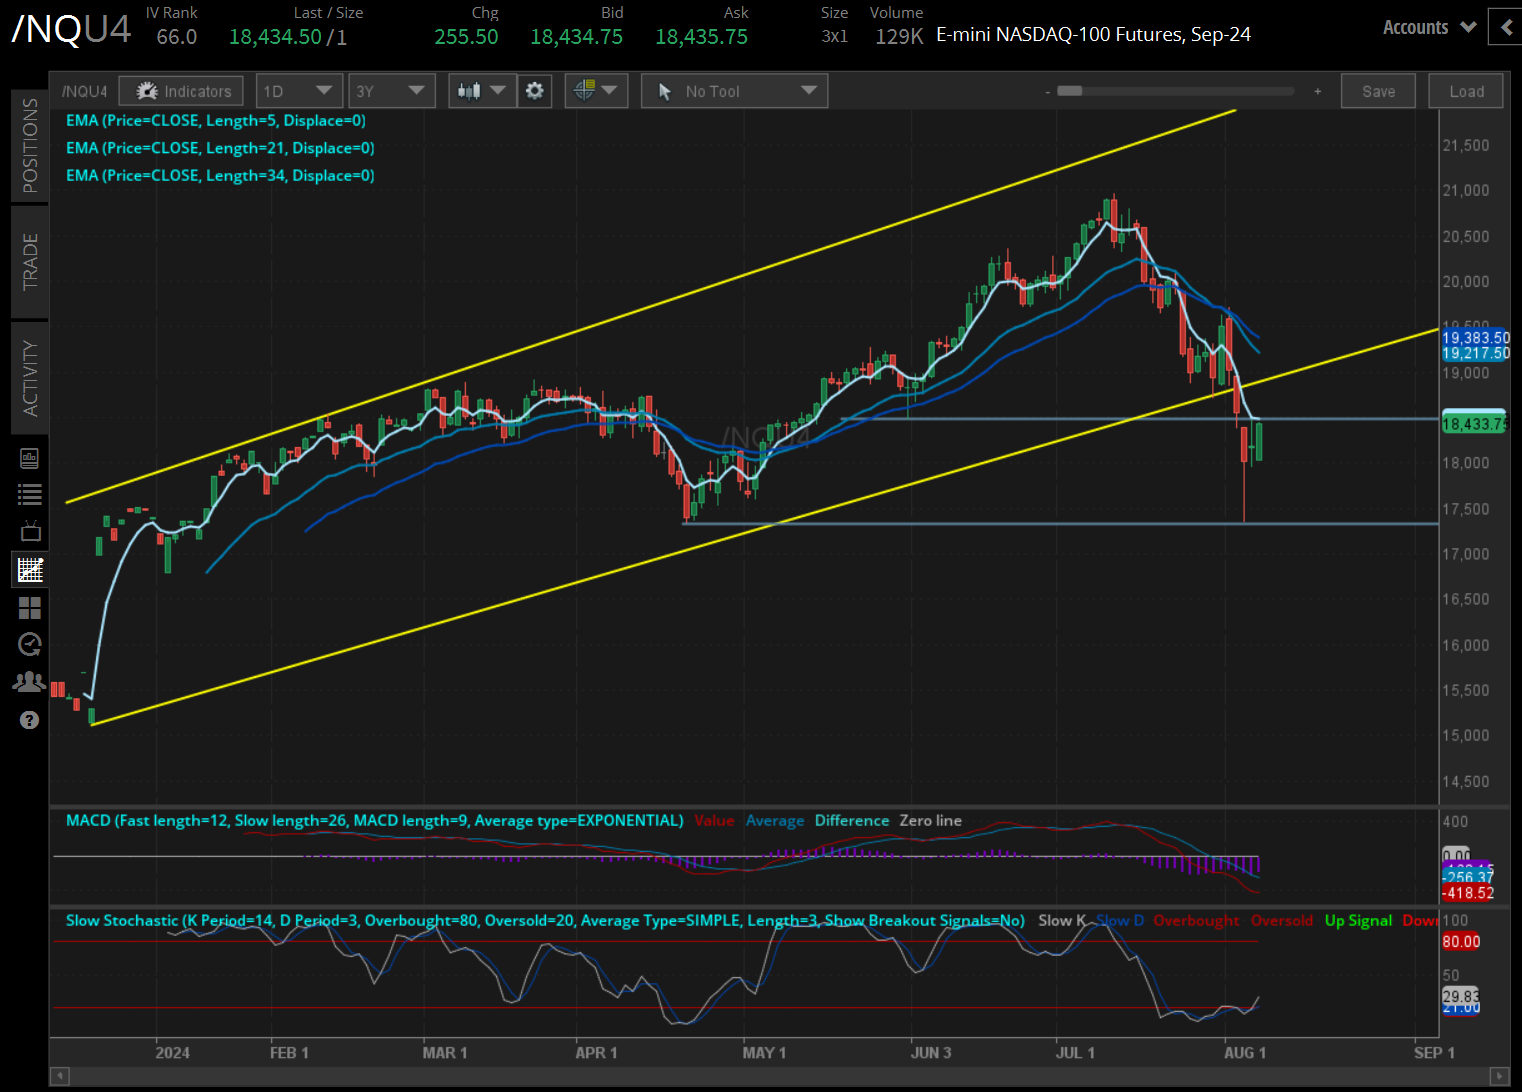The image size is (1522, 1092).
Task: Click the Load chart button
Action: (x=1466, y=91)
